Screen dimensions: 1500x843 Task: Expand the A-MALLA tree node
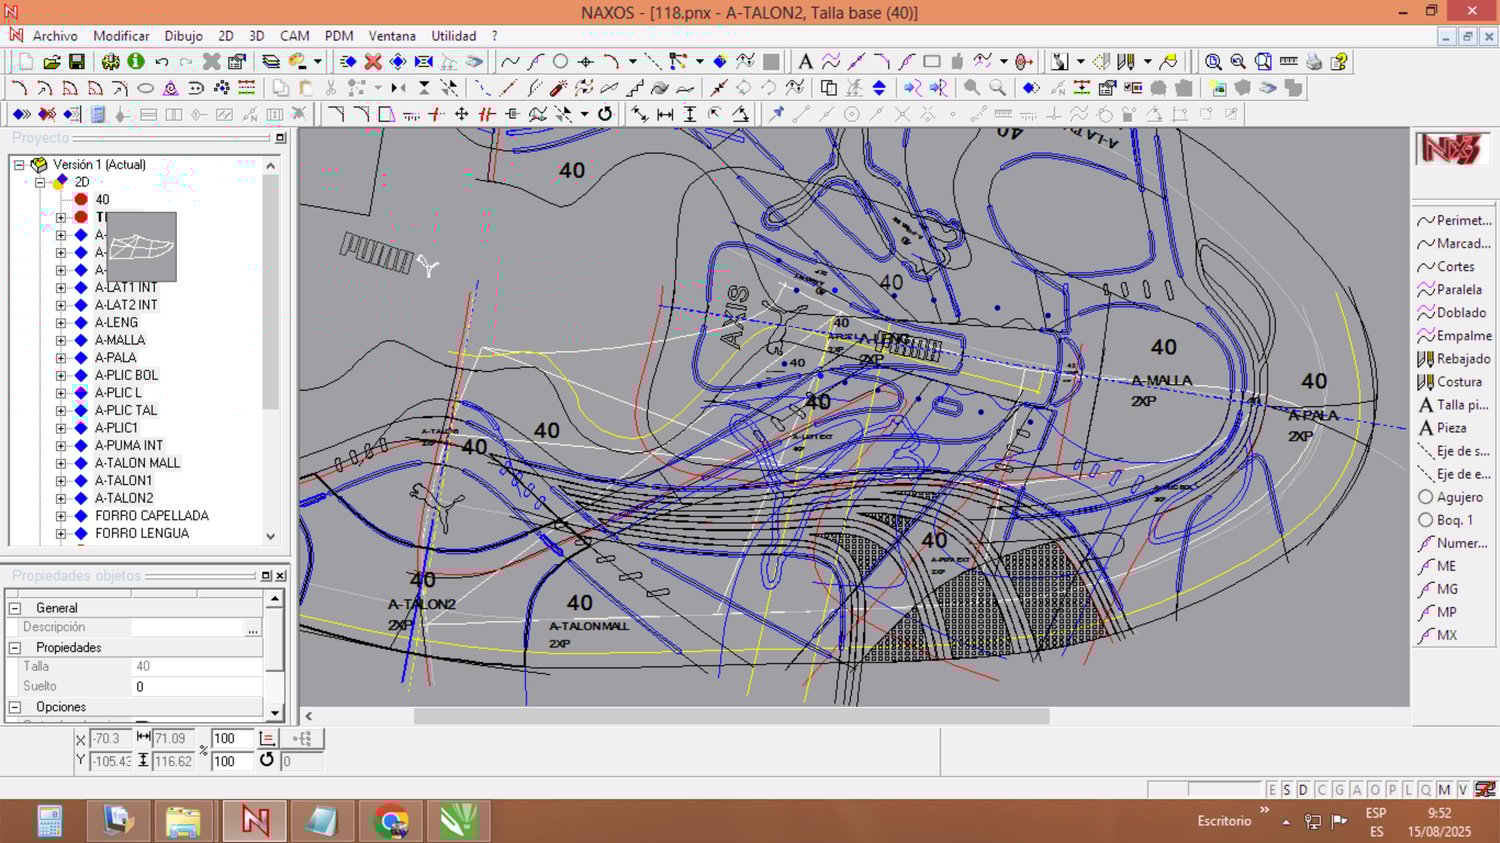pyautogui.click(x=61, y=340)
